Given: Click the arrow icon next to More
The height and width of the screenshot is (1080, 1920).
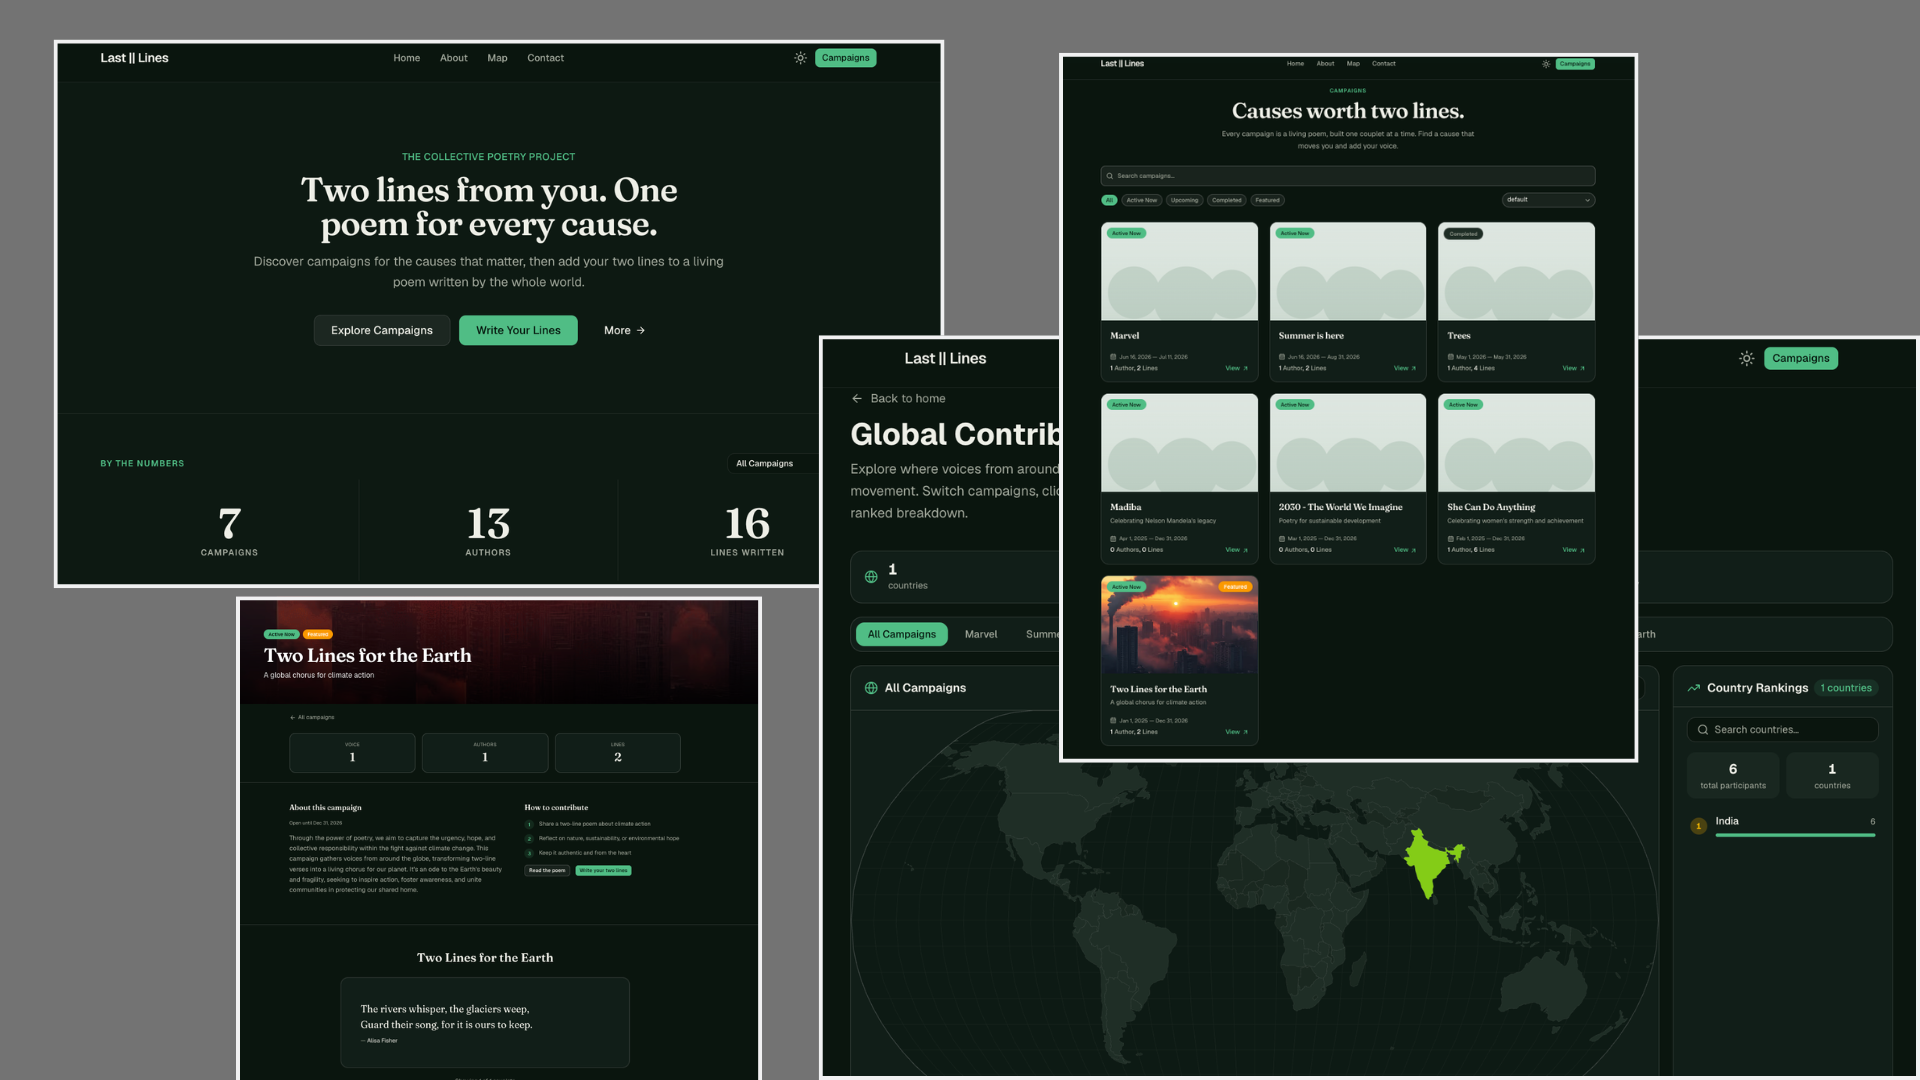Looking at the screenshot, I should (x=641, y=330).
